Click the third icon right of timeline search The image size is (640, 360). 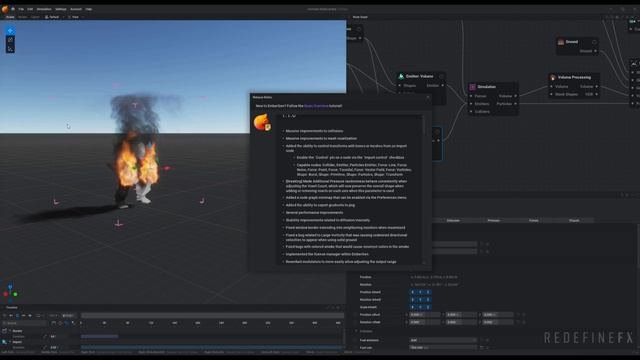tap(67, 323)
